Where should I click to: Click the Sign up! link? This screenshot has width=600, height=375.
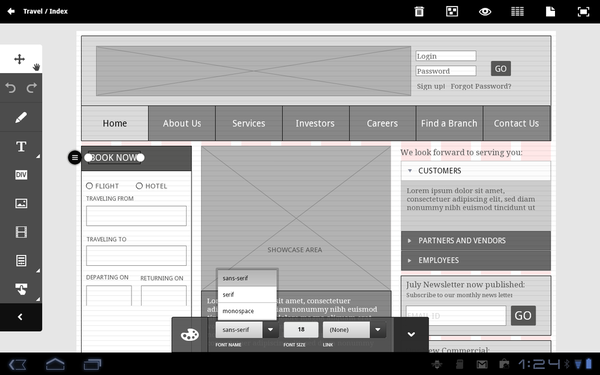click(x=431, y=86)
